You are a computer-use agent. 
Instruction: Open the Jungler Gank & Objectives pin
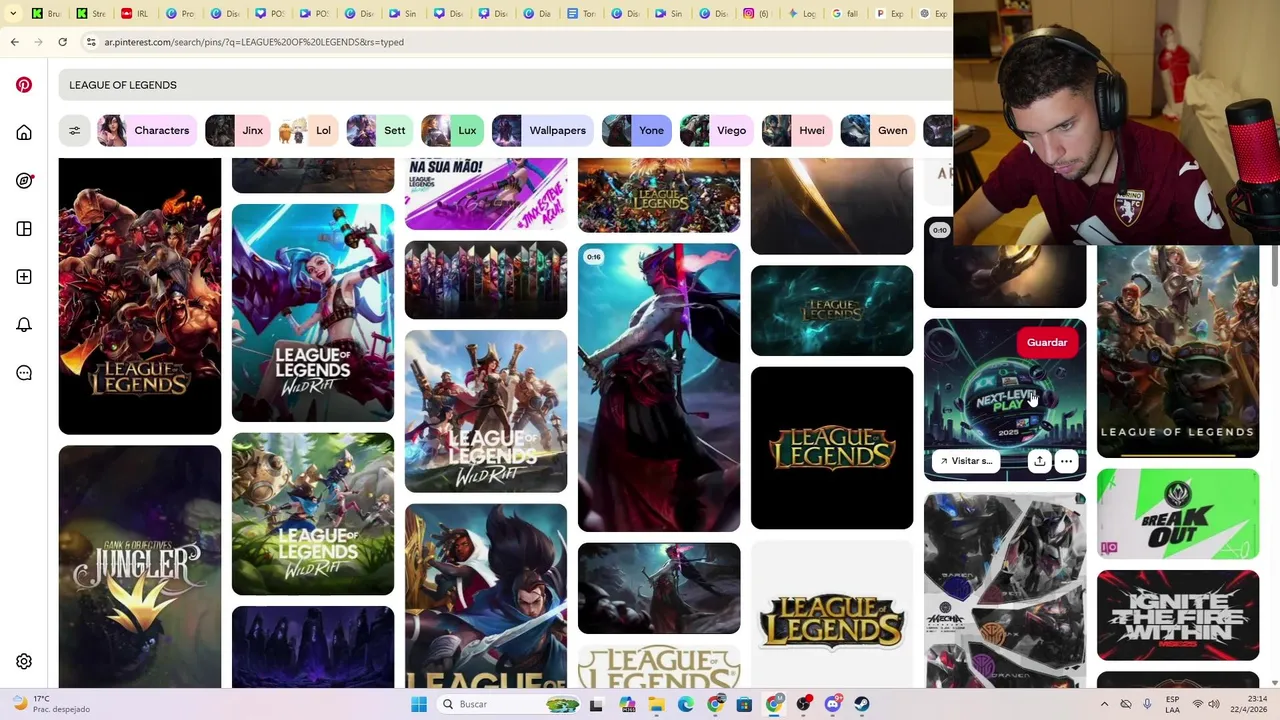tap(140, 566)
